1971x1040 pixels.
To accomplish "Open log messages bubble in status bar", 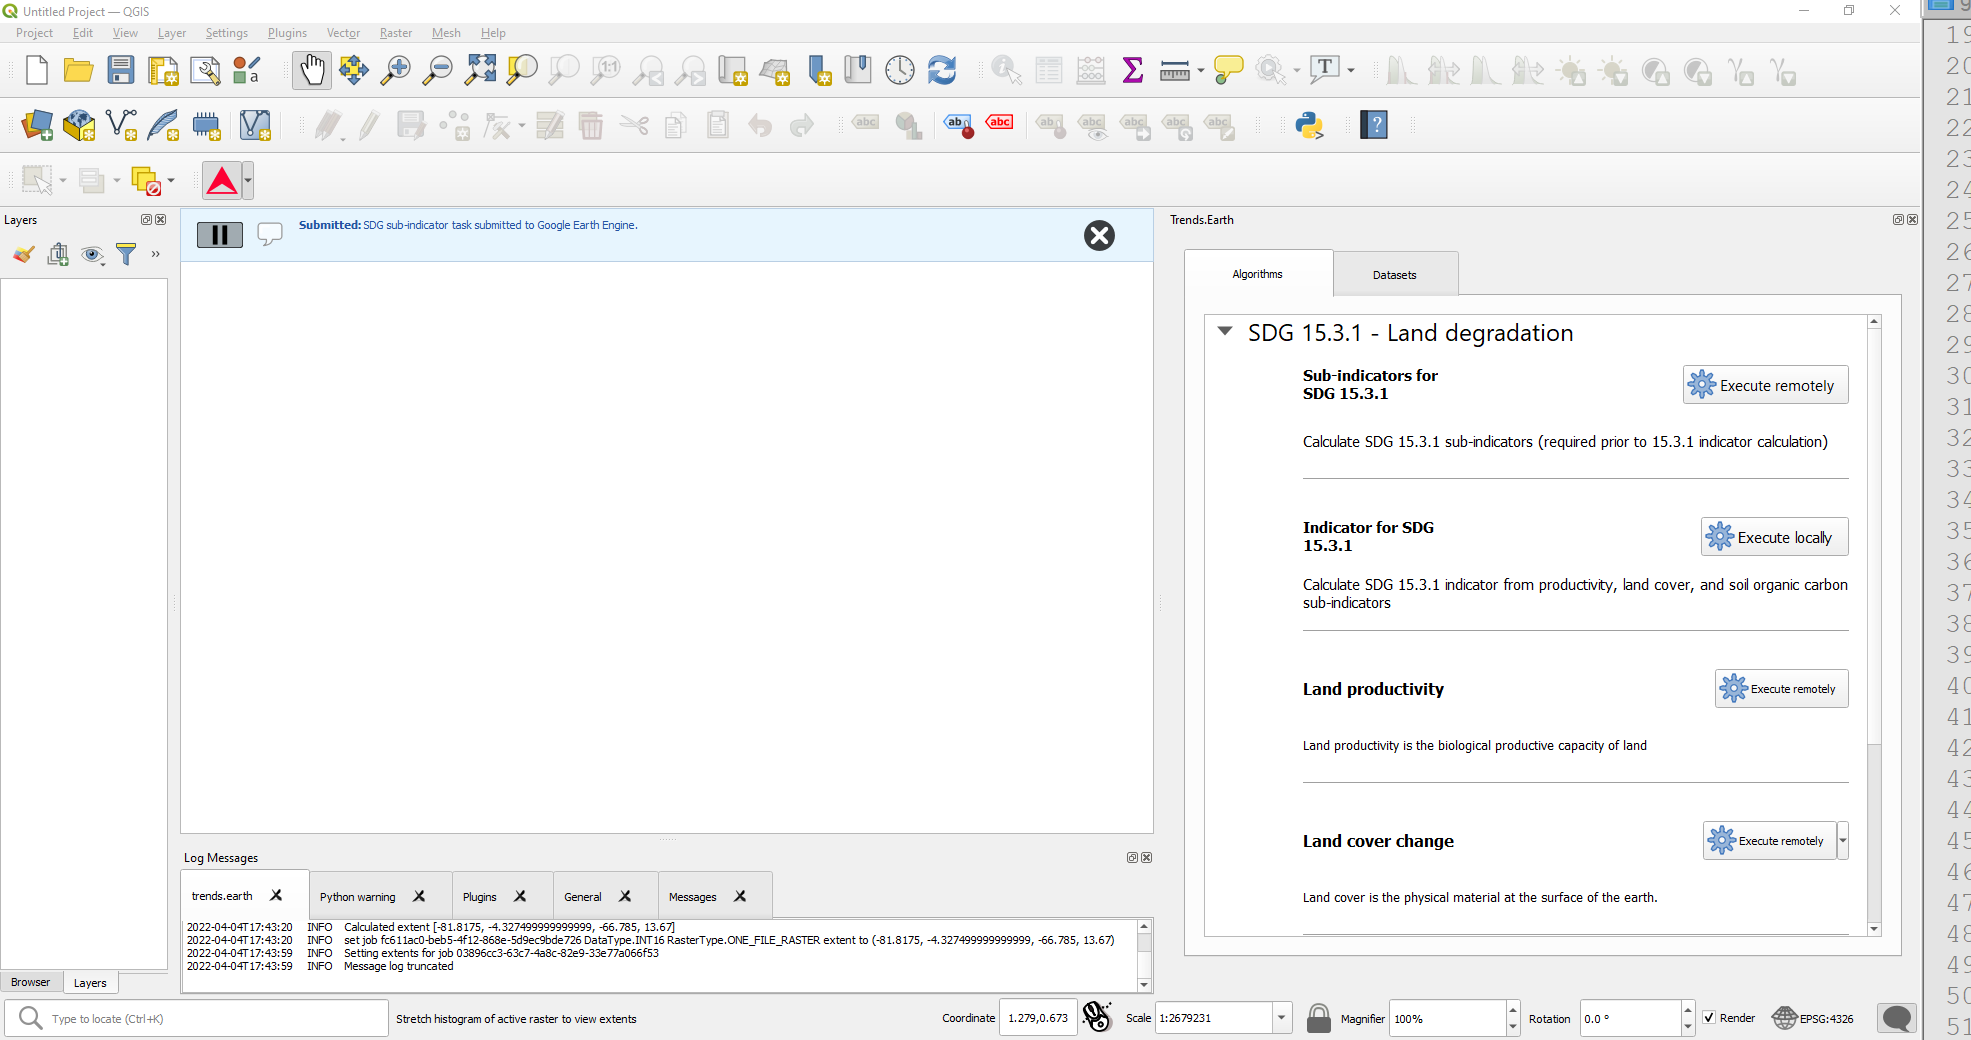I will (x=1897, y=1018).
